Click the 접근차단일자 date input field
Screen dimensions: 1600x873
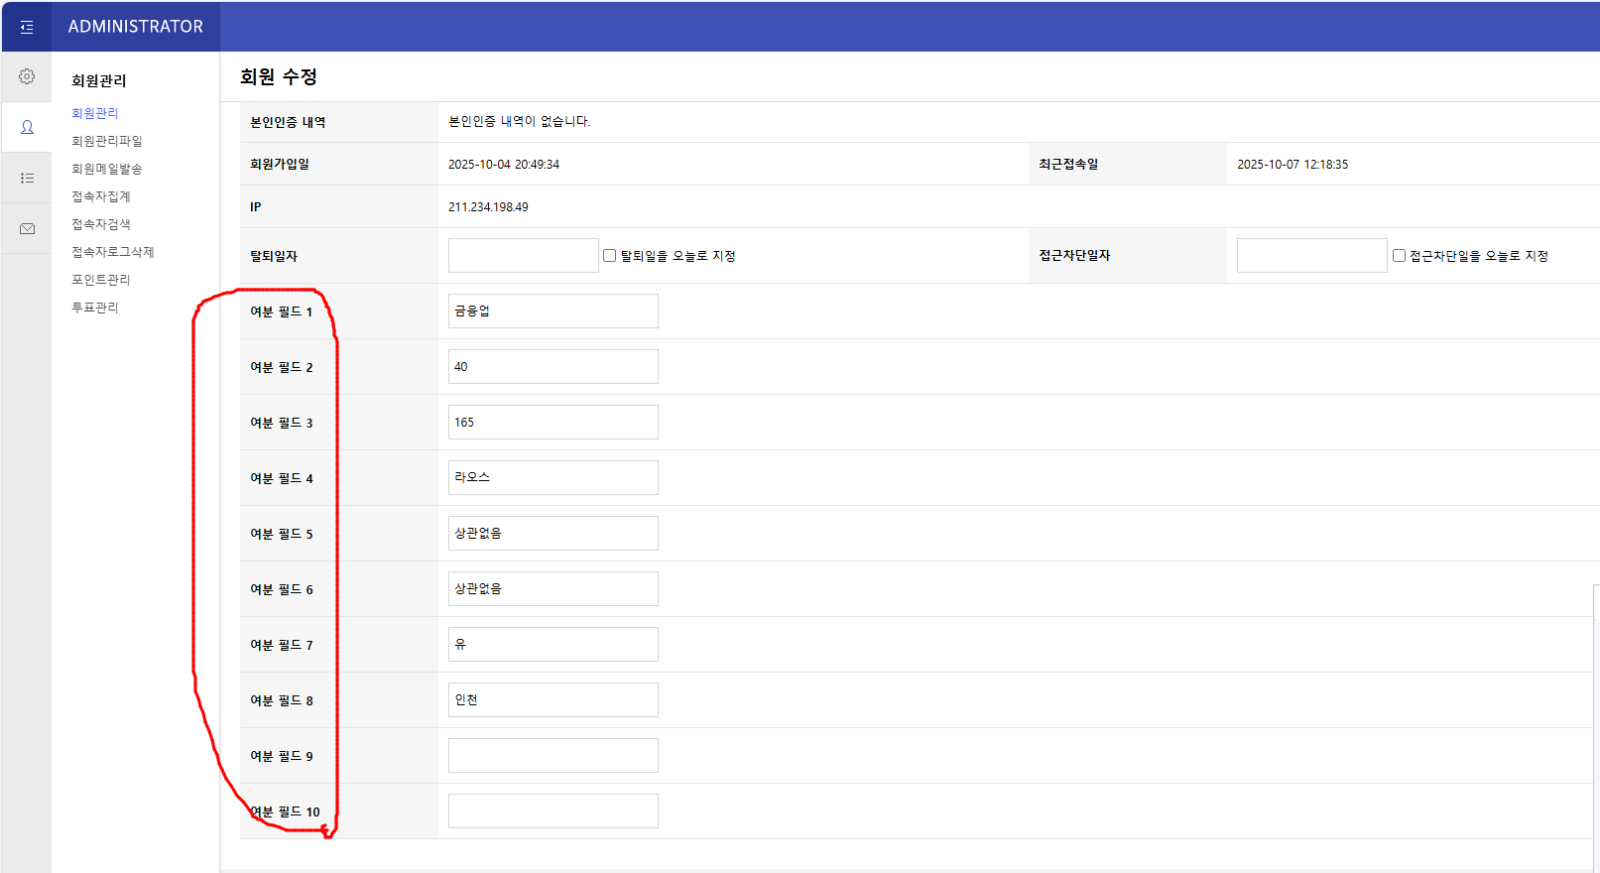tap(1311, 256)
